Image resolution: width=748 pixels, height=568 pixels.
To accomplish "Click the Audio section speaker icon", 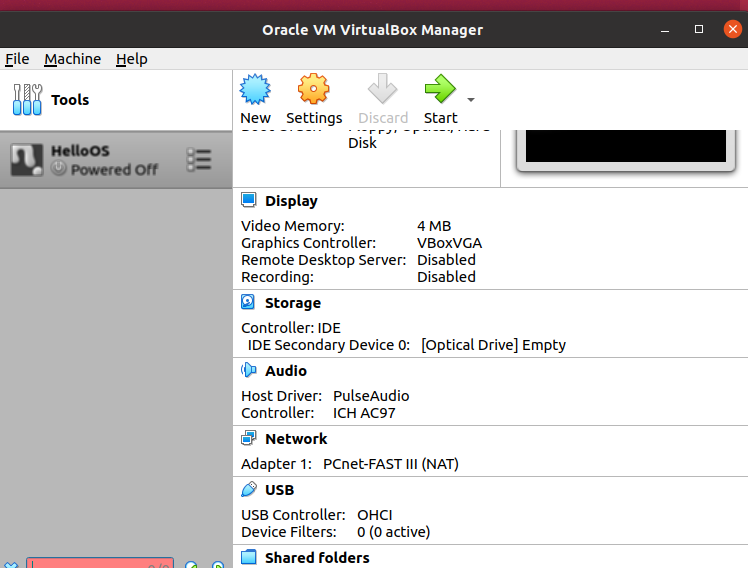I will [249, 371].
